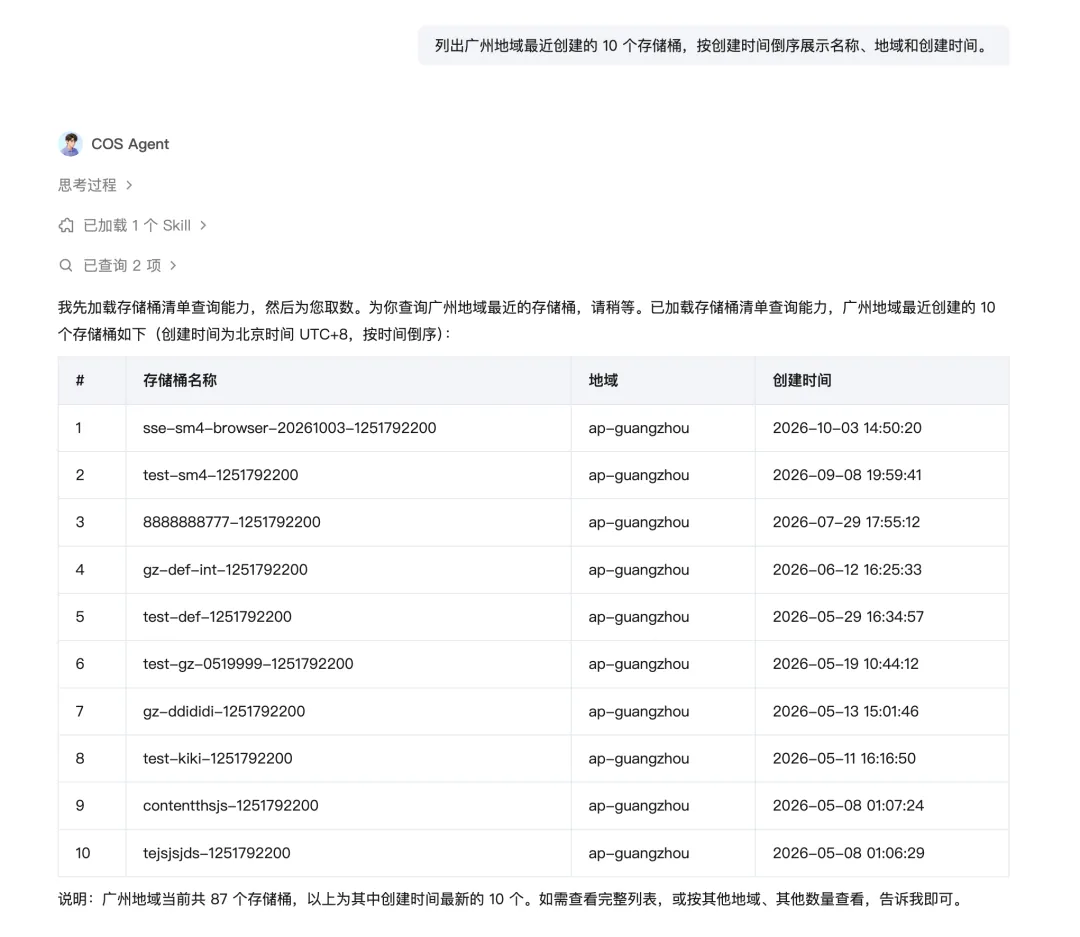The image size is (1080, 937).
Task: Select bucket gz-ddididi-1251792200
Action: click(224, 711)
